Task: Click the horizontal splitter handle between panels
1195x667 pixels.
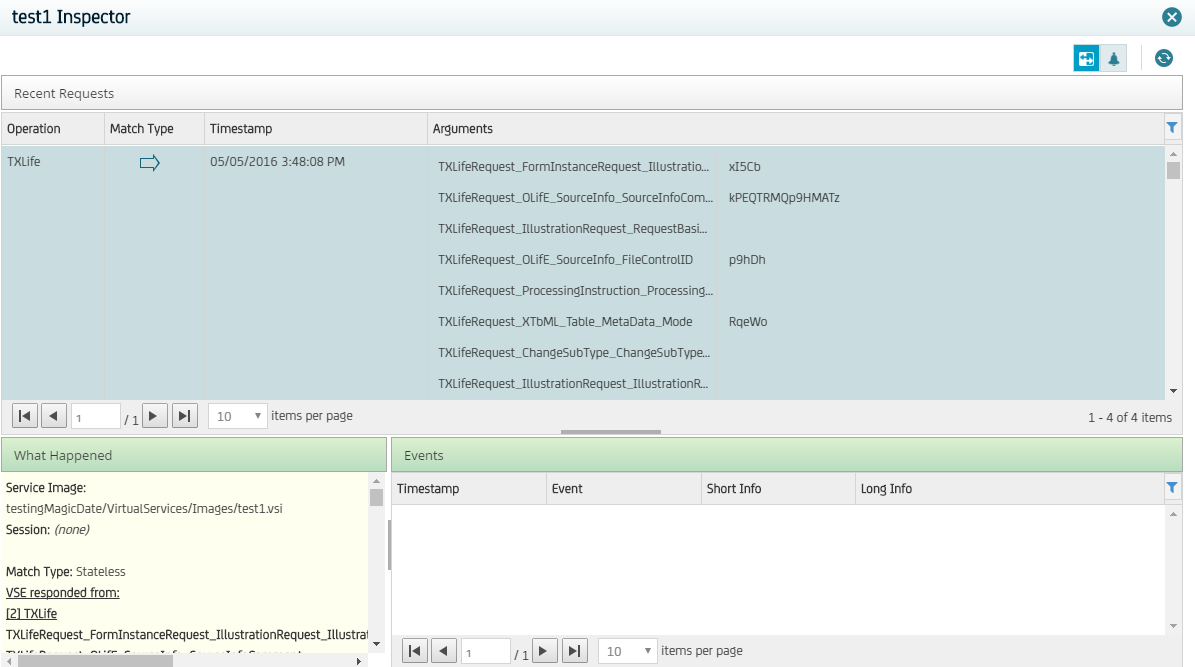Action: [x=611, y=432]
